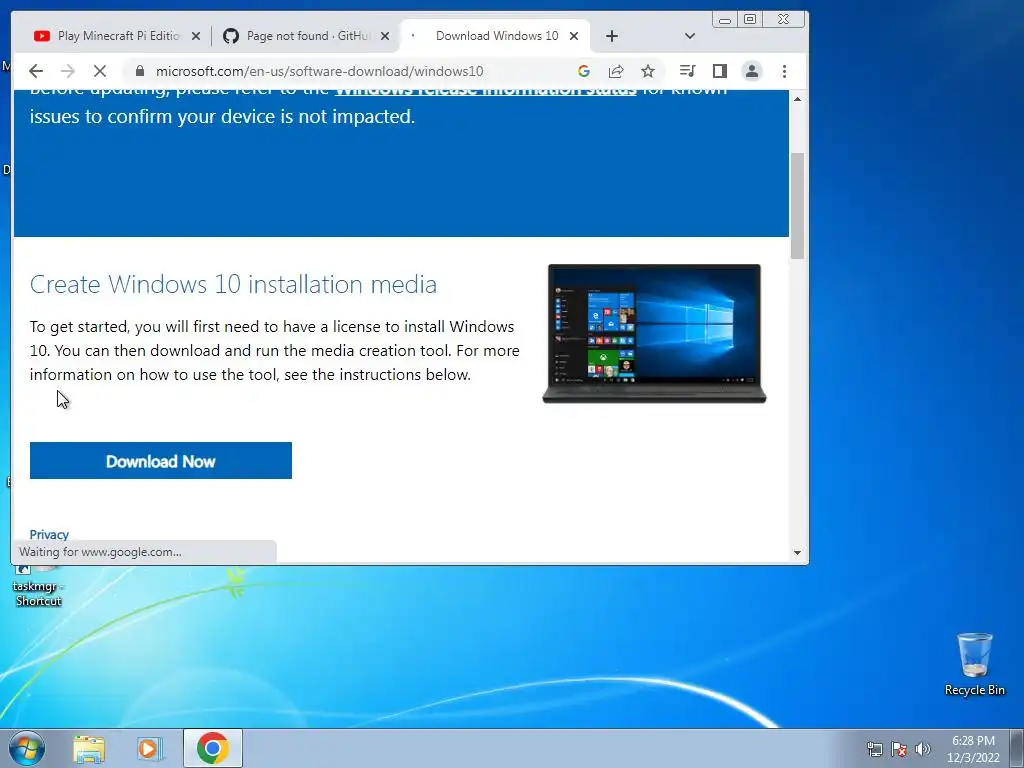Minimize the Chrome window
Viewport: 1024px width, 768px height.
725,20
